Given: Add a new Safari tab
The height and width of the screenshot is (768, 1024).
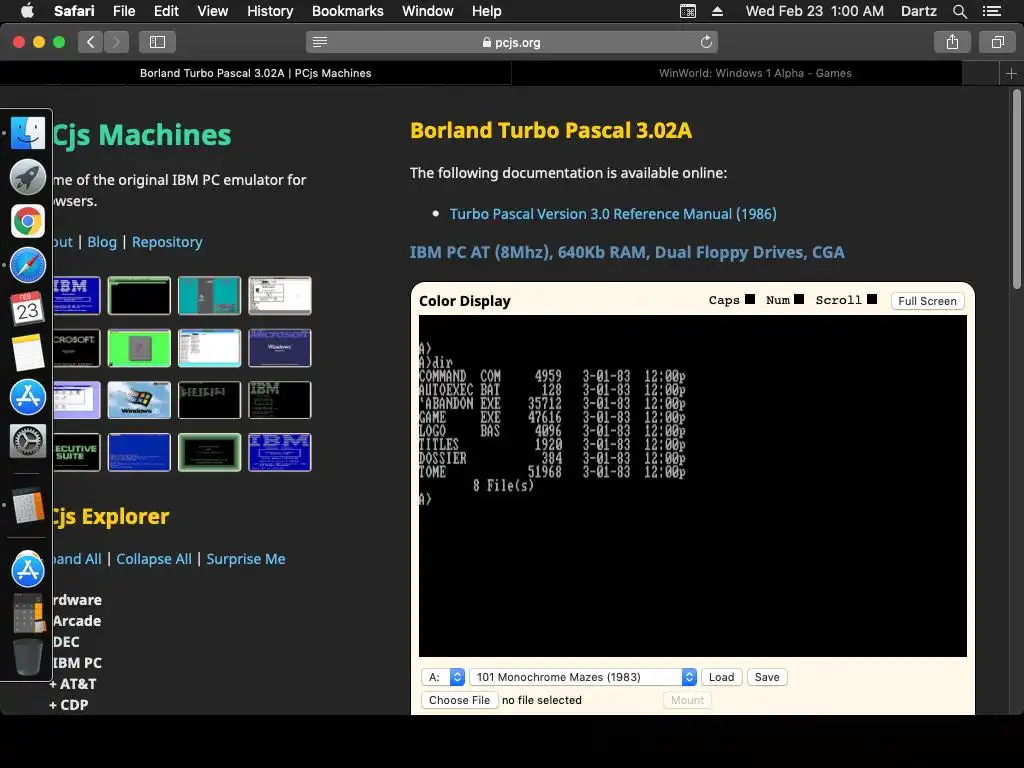Looking at the screenshot, I should coord(1011,74).
